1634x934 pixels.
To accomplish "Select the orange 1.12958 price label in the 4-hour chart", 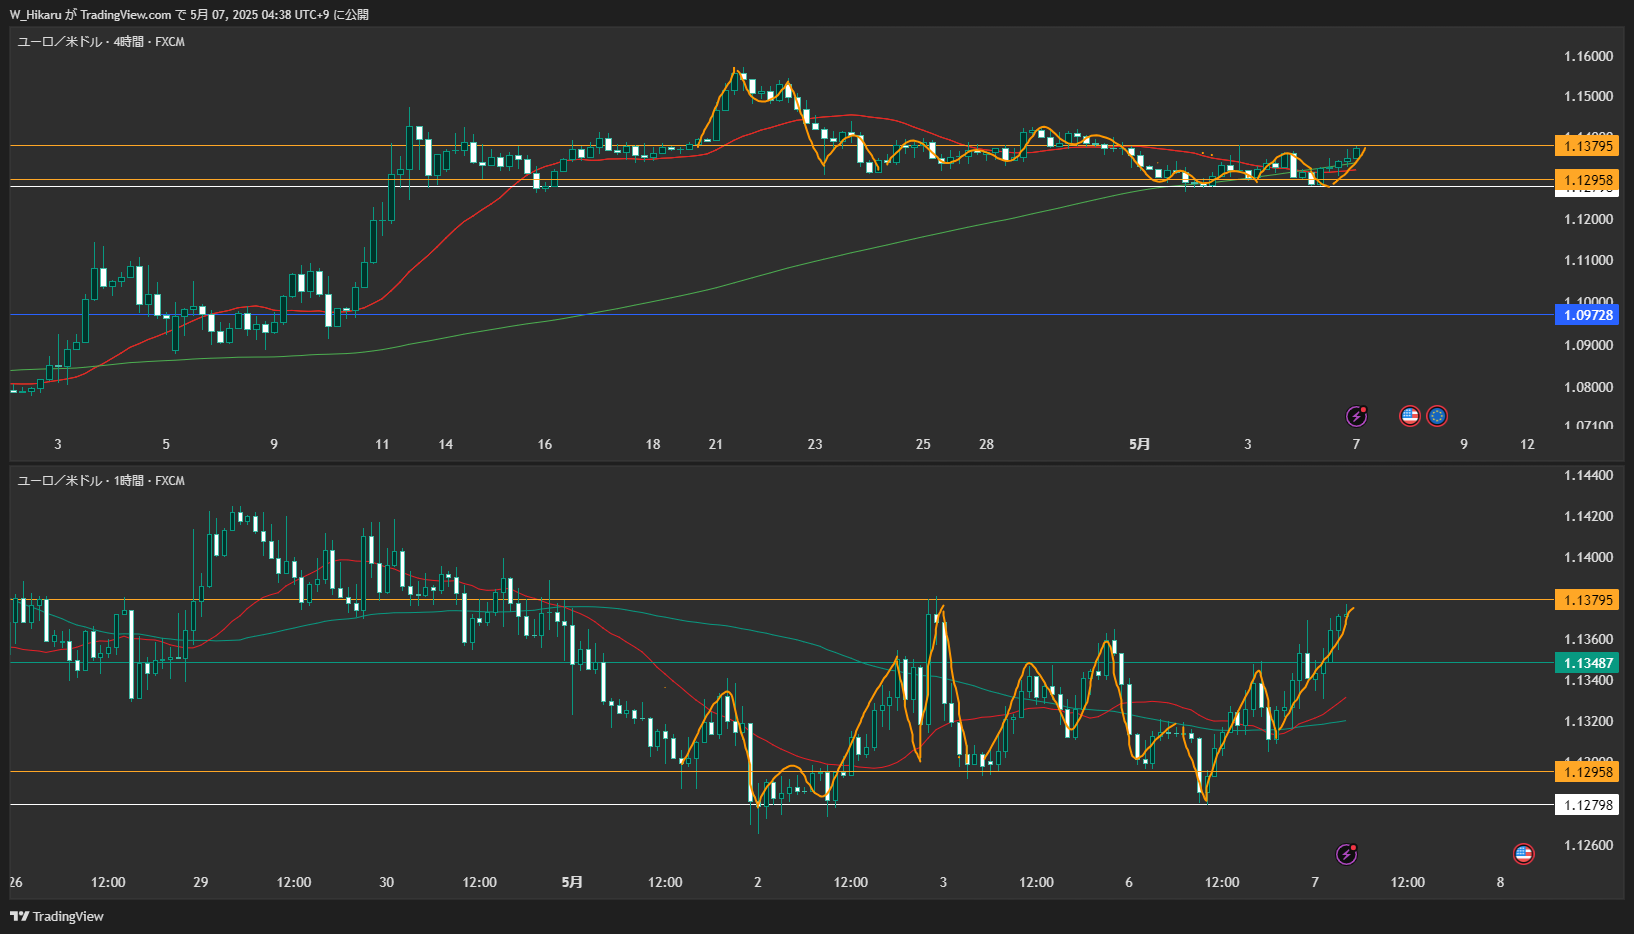I will coord(1587,181).
